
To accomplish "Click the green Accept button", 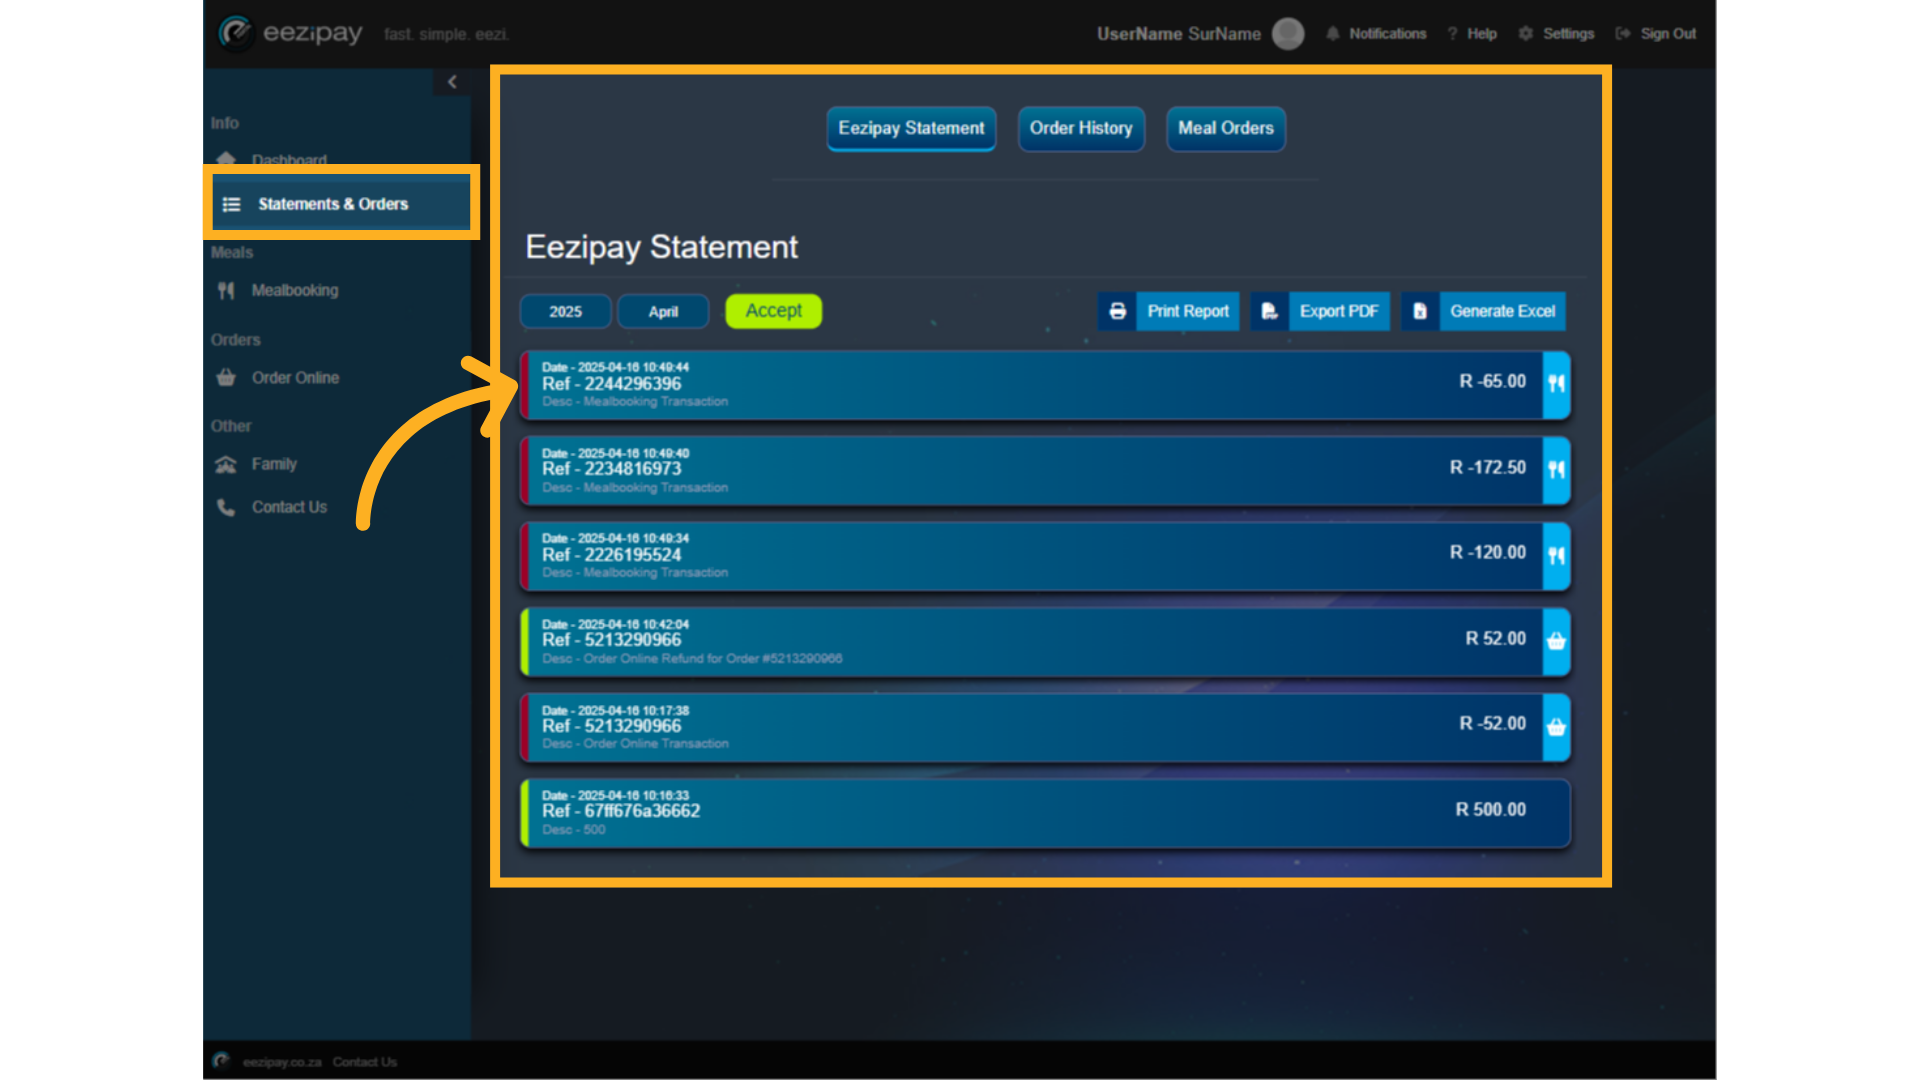I will (x=773, y=311).
